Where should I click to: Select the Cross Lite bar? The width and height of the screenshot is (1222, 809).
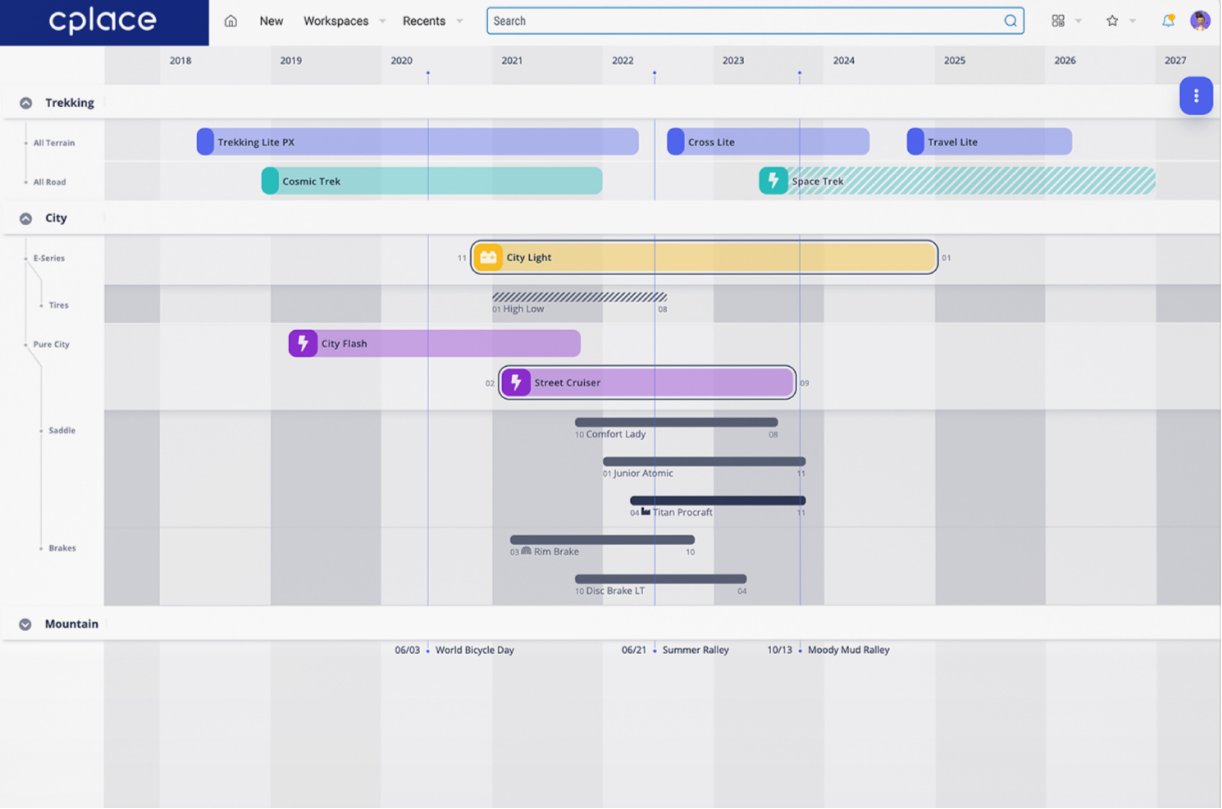[x=768, y=142]
